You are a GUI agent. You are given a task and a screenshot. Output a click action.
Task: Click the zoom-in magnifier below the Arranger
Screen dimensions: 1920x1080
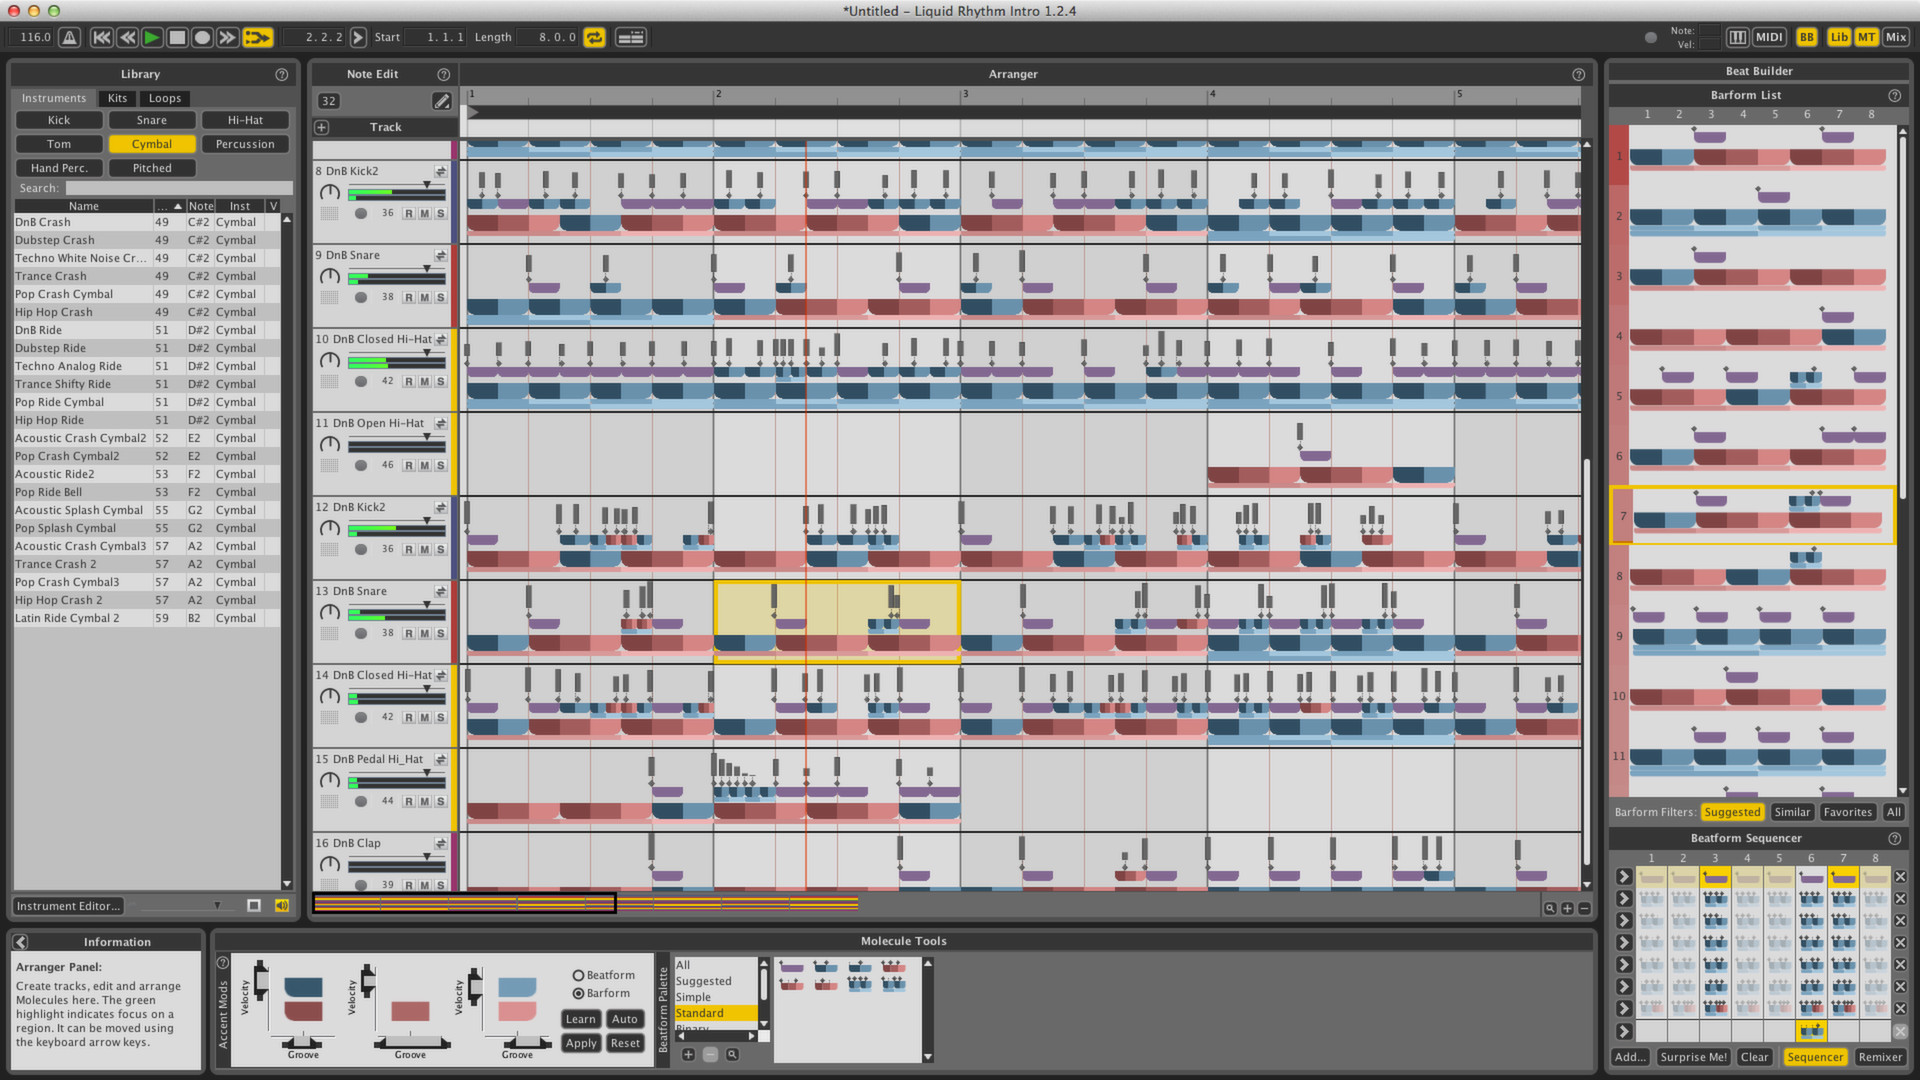click(x=1549, y=908)
